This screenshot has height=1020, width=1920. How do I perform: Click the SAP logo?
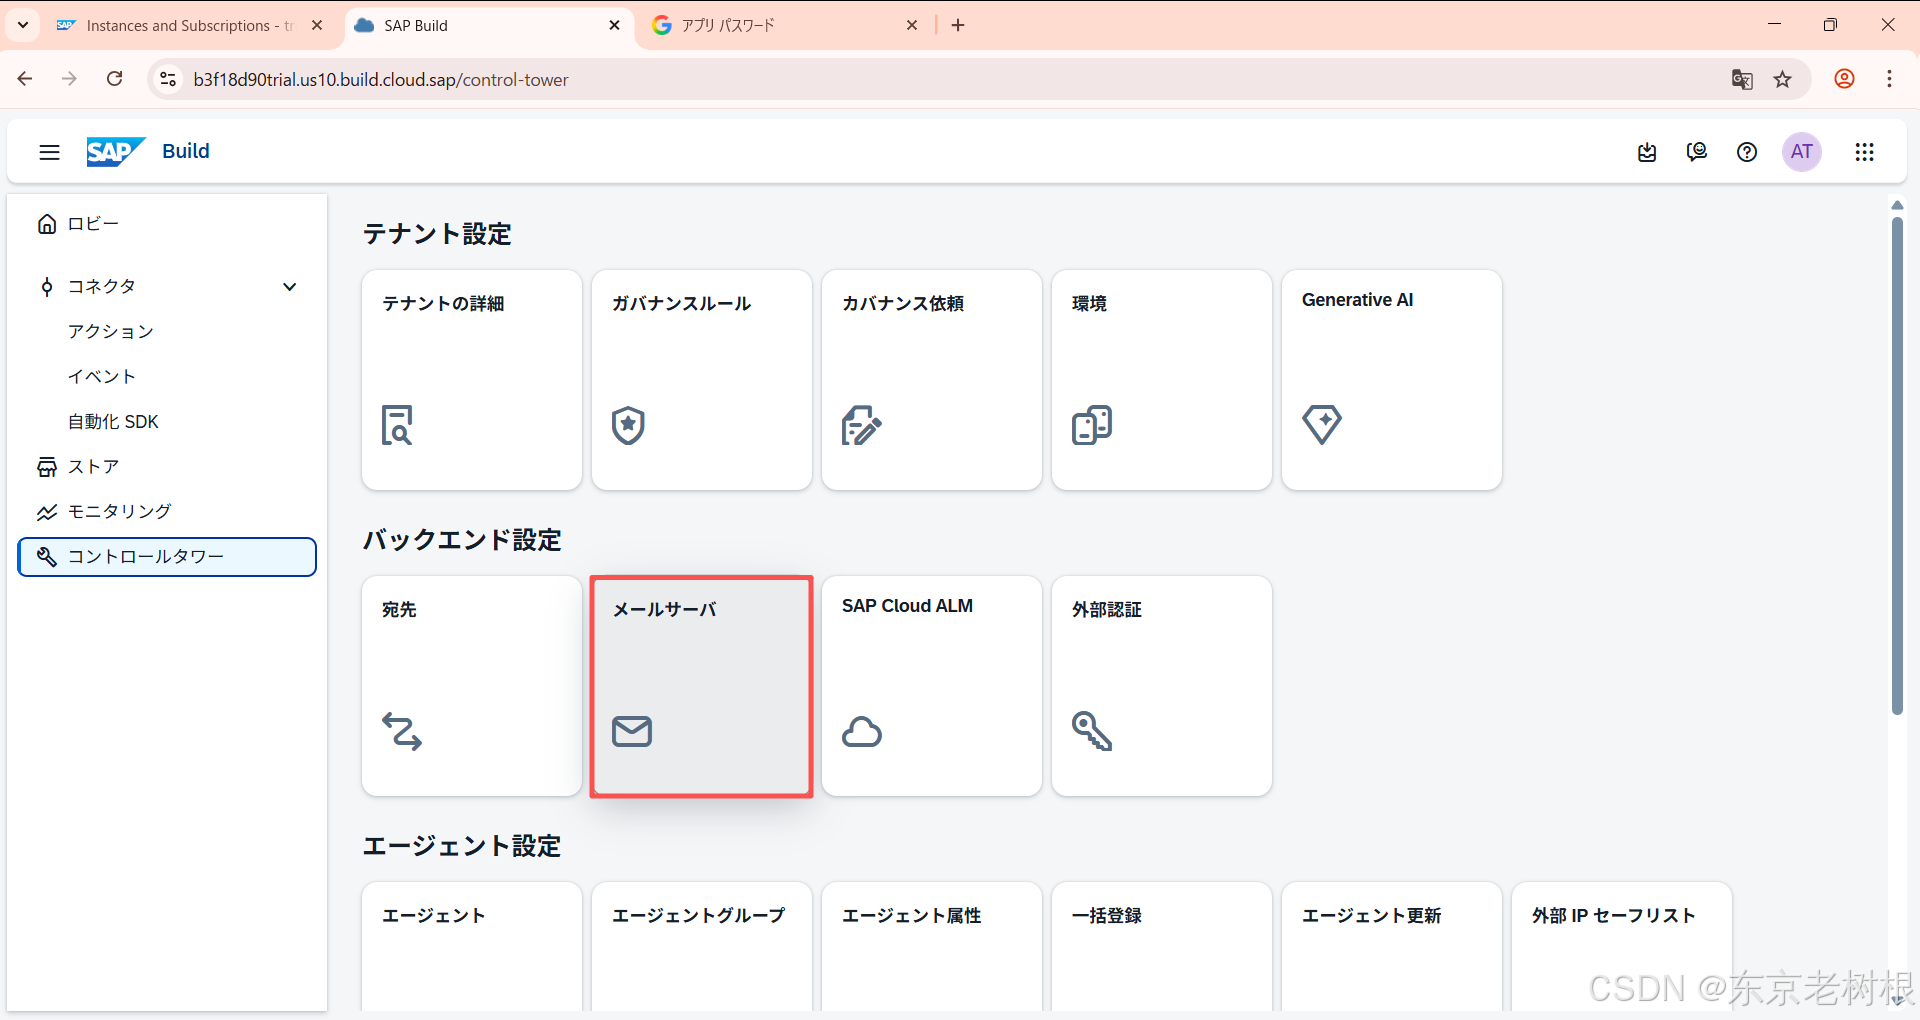coord(115,152)
